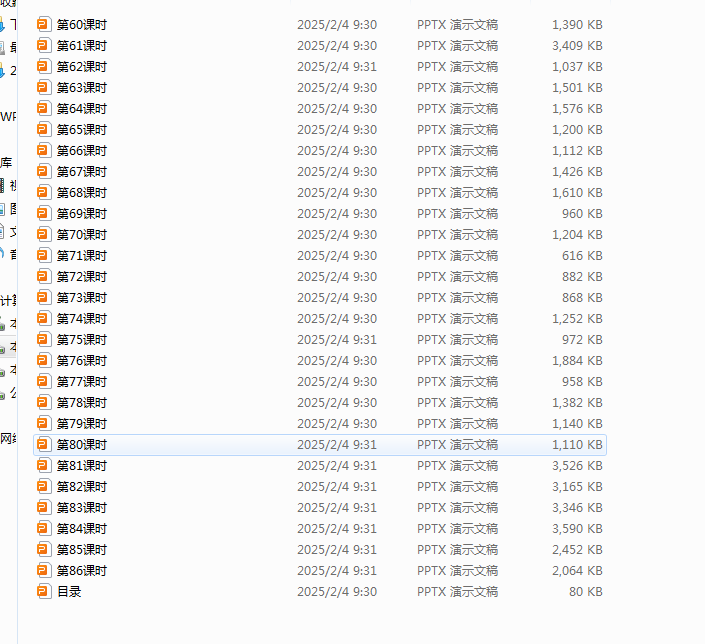Viewport: 705px width, 644px height.
Task: Click the file name 第70课时
Action: point(82,234)
